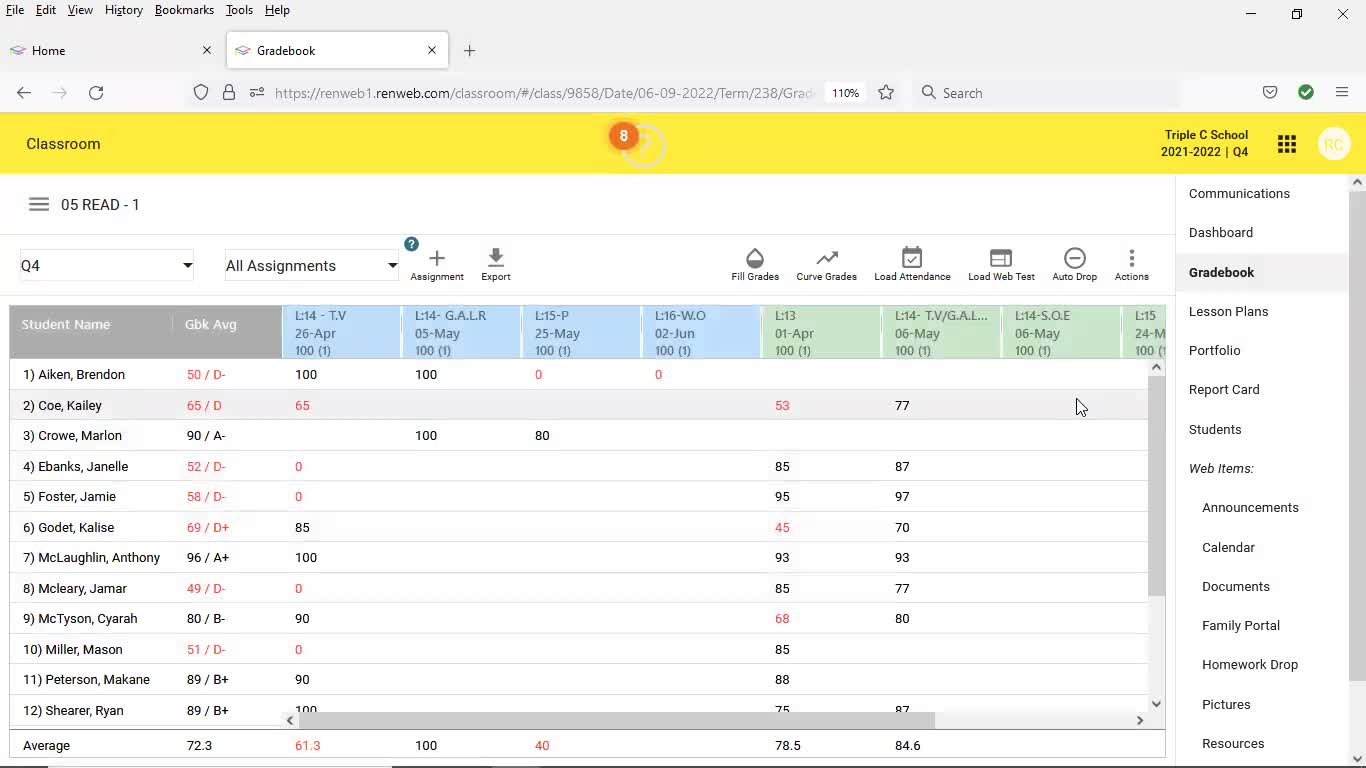This screenshot has width=1366, height=768.
Task: Reload the page with the refresh icon
Action: [x=96, y=93]
